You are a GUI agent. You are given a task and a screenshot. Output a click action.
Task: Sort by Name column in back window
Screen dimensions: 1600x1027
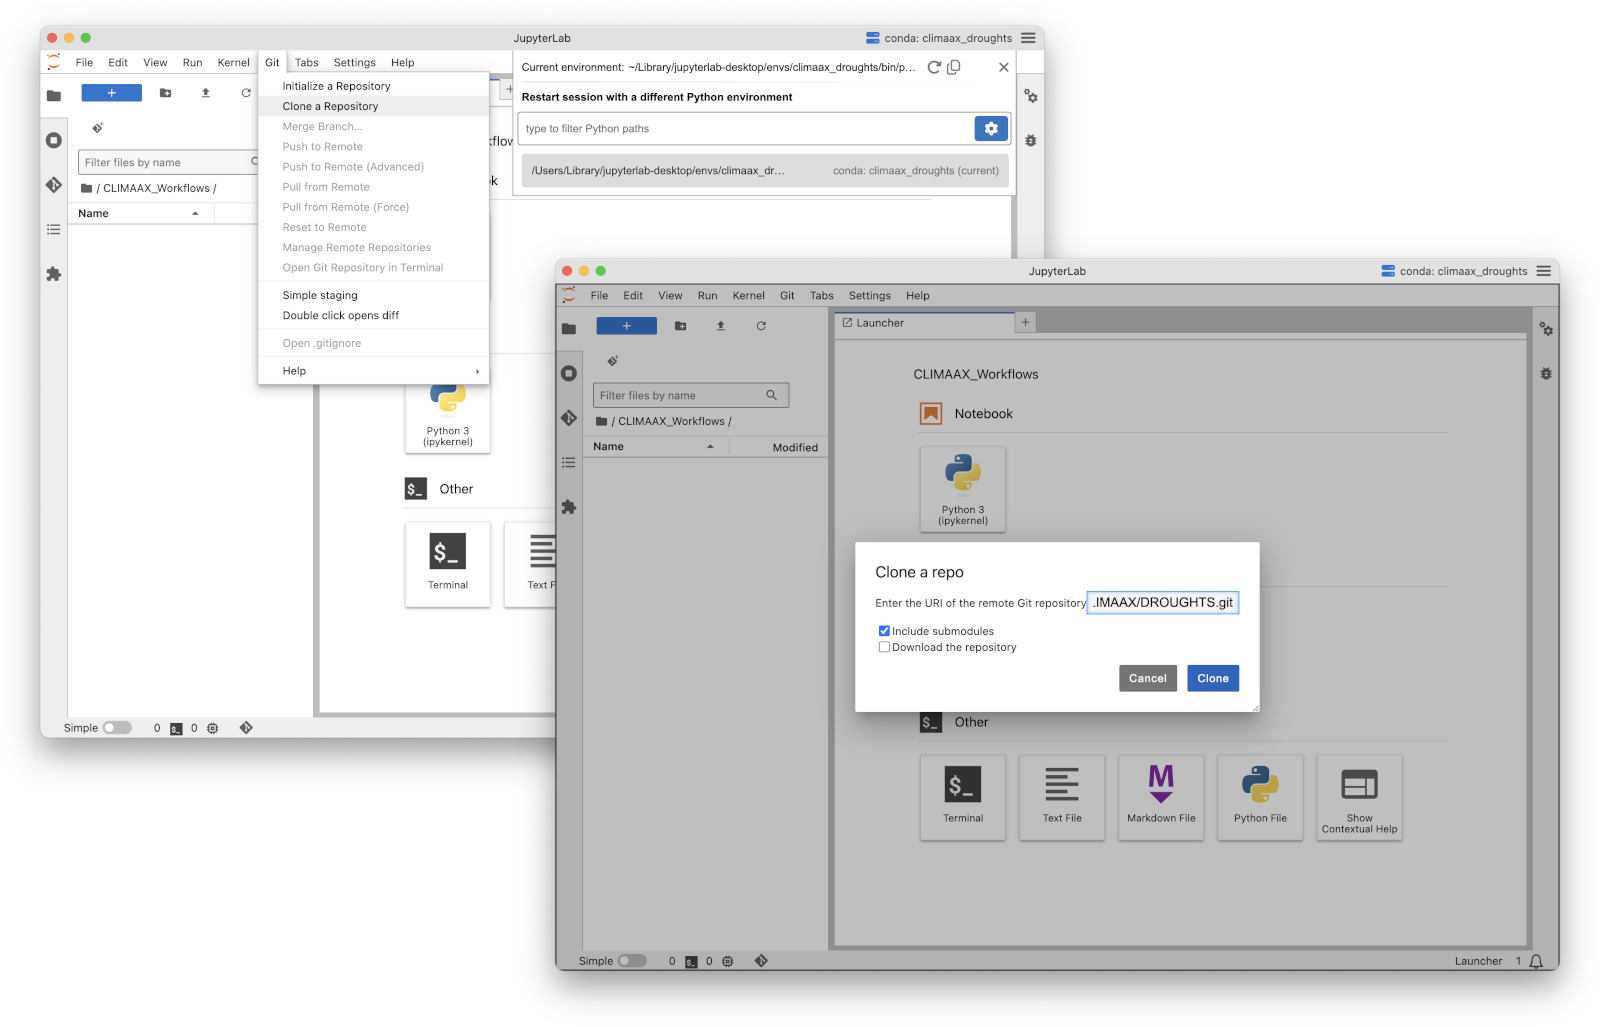(141, 213)
